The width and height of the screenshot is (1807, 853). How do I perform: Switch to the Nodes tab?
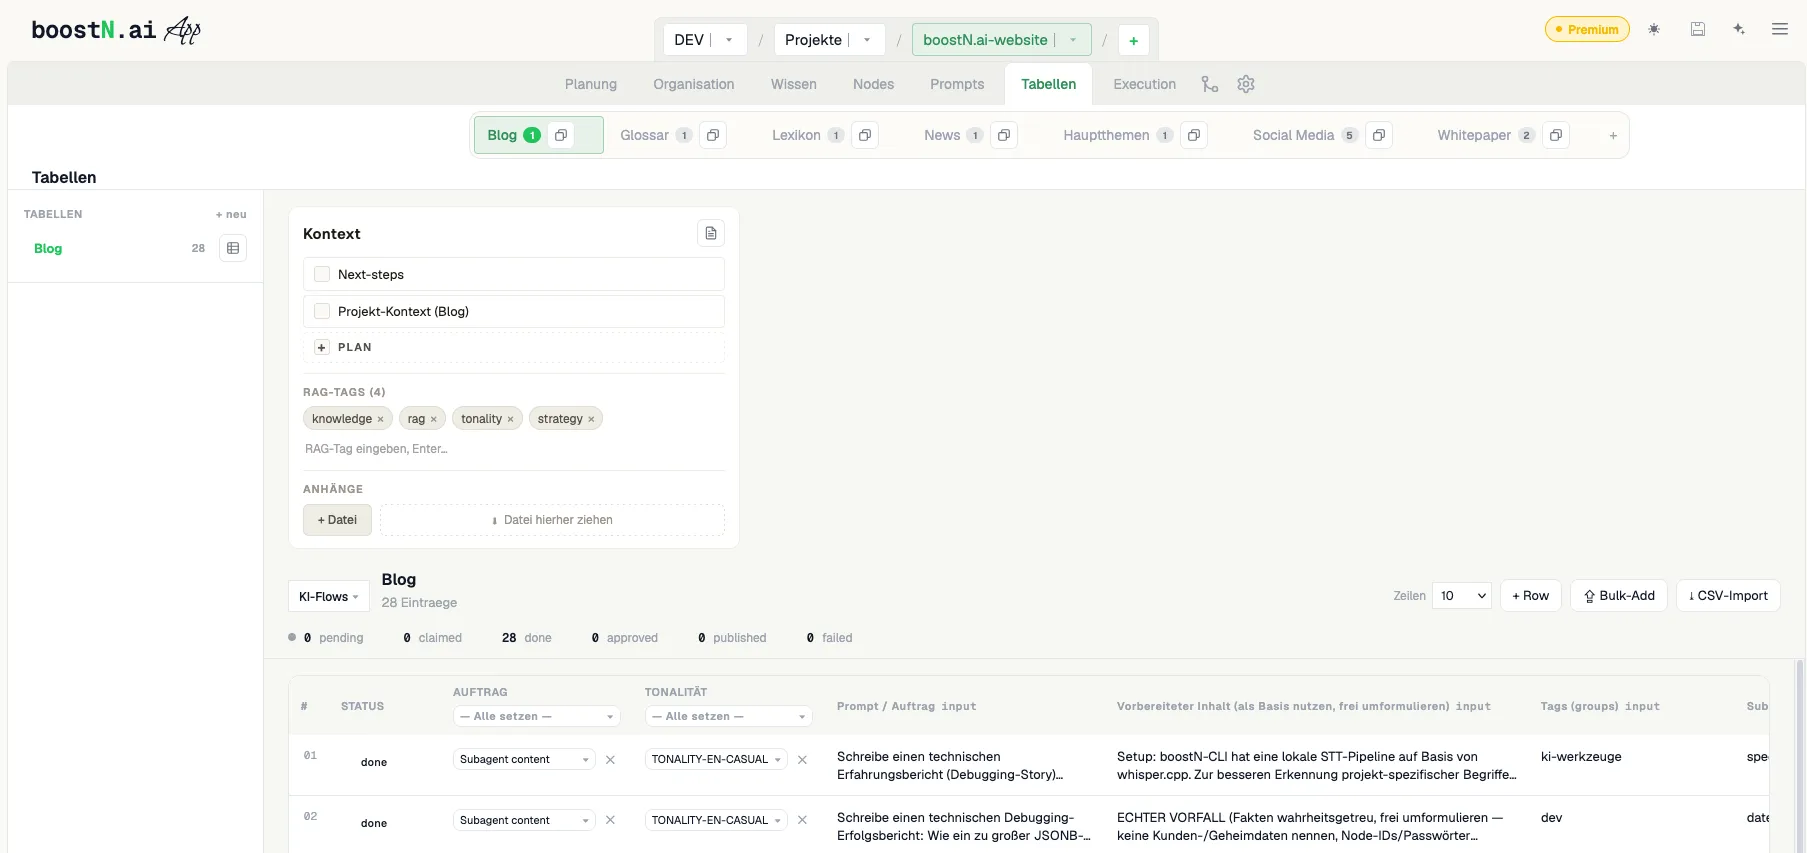pyautogui.click(x=873, y=84)
